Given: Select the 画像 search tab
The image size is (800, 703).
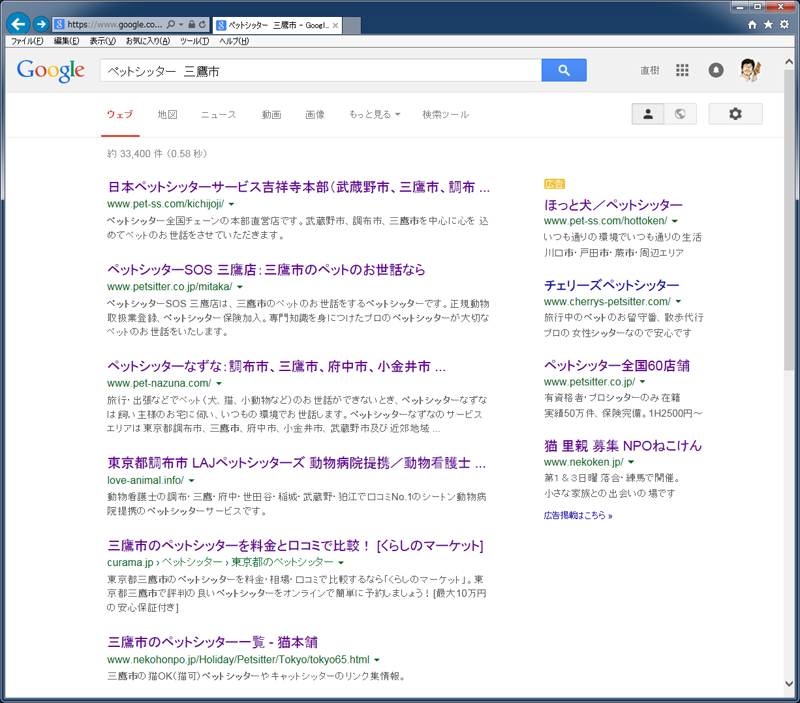Looking at the screenshot, I should pyautogui.click(x=314, y=115).
